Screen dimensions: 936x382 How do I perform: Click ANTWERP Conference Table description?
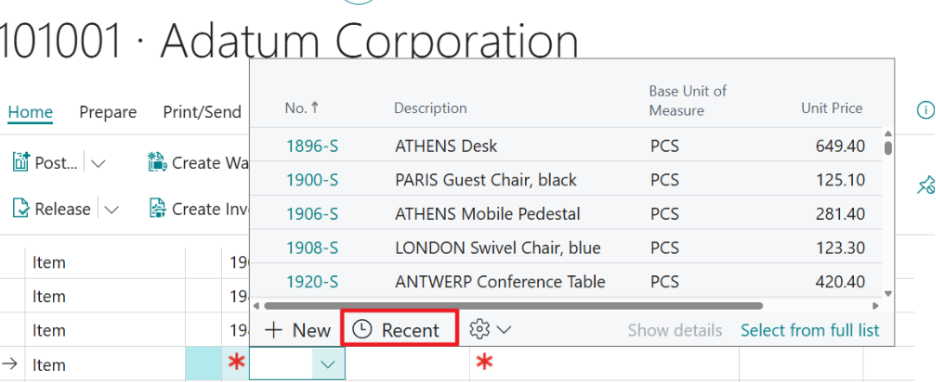500,281
